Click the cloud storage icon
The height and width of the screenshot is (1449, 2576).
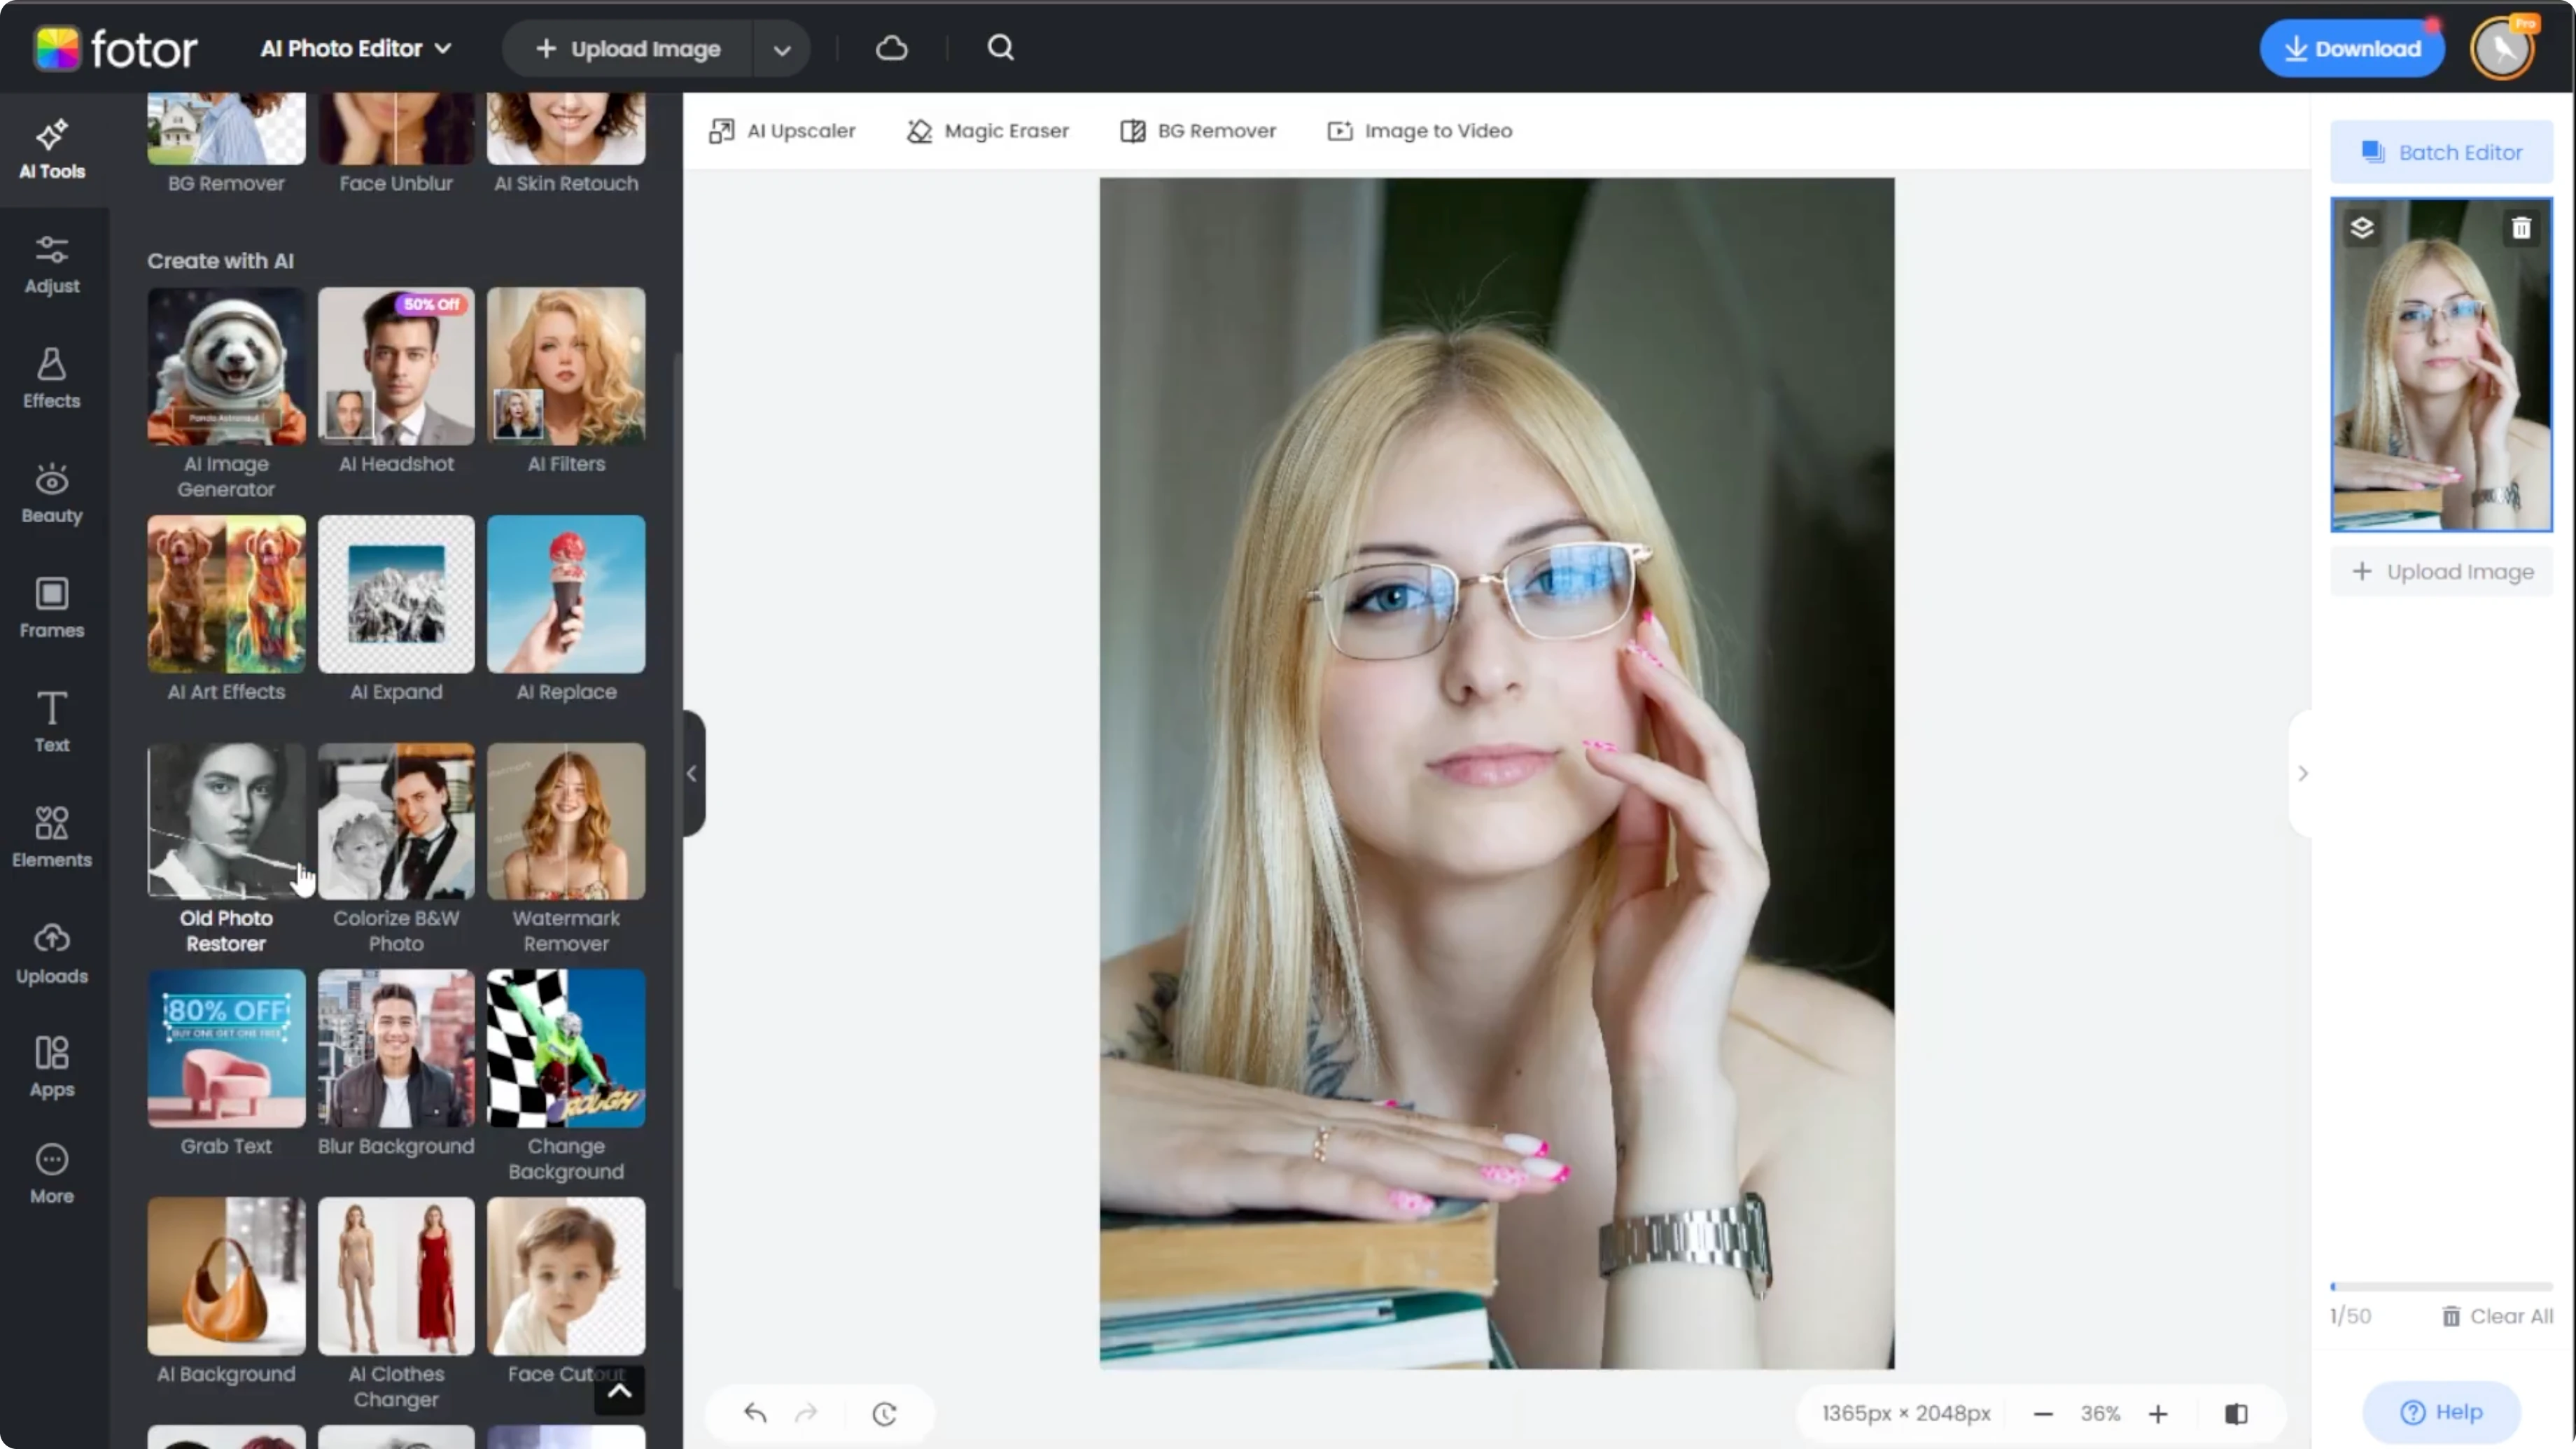892,48
